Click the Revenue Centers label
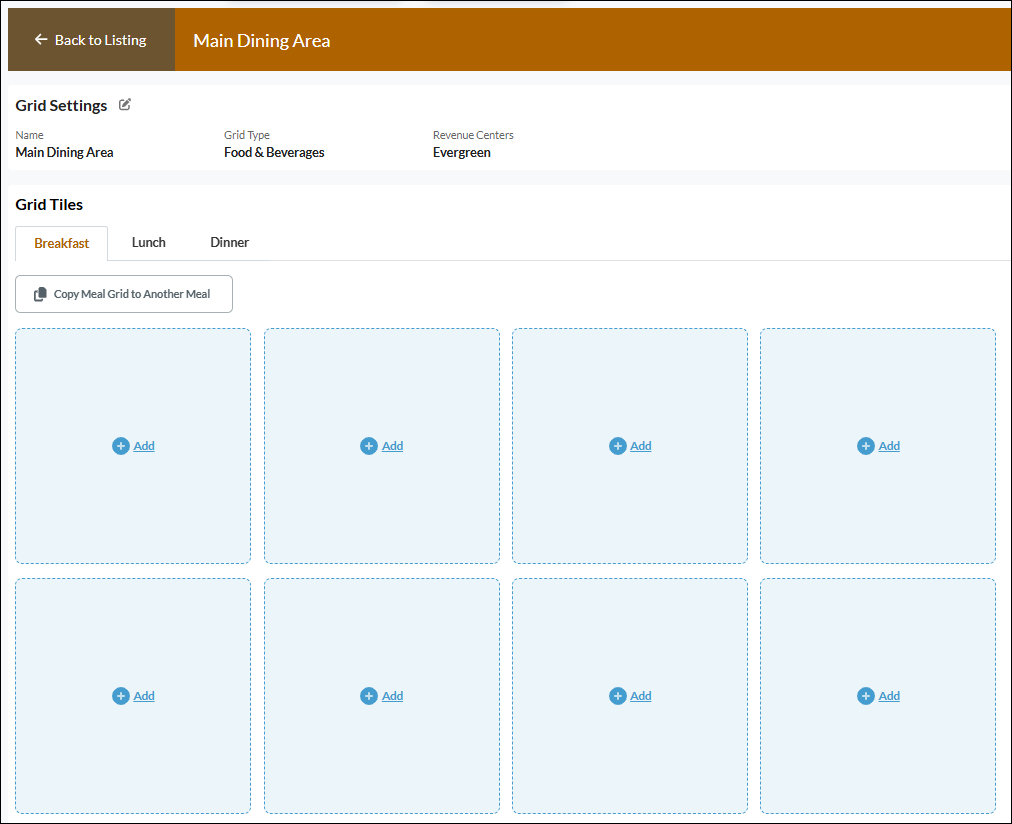Screen dimensions: 1012x824 click(x=473, y=135)
